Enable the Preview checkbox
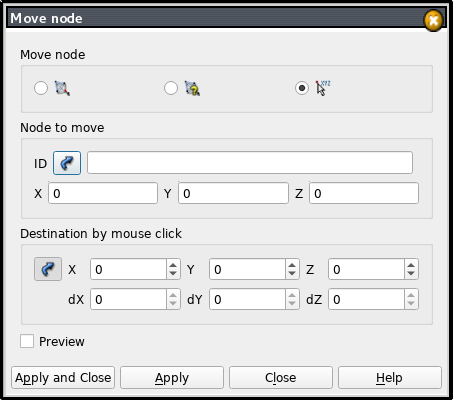 pos(27,341)
